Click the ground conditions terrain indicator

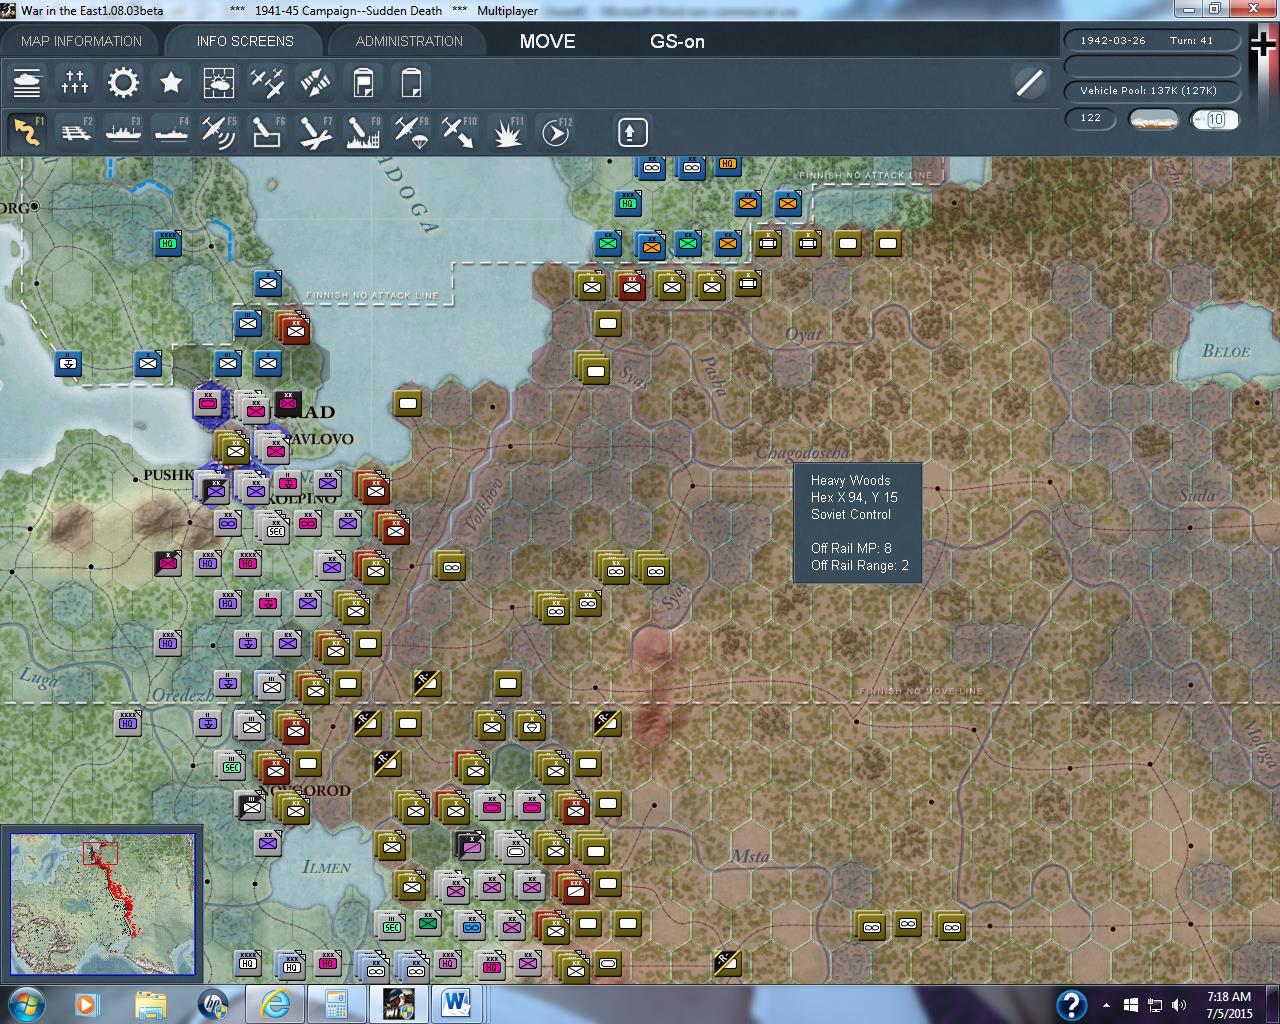[1152, 119]
